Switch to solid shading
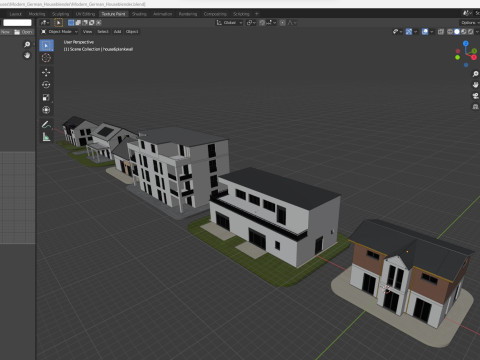The image size is (480, 360). point(457,32)
